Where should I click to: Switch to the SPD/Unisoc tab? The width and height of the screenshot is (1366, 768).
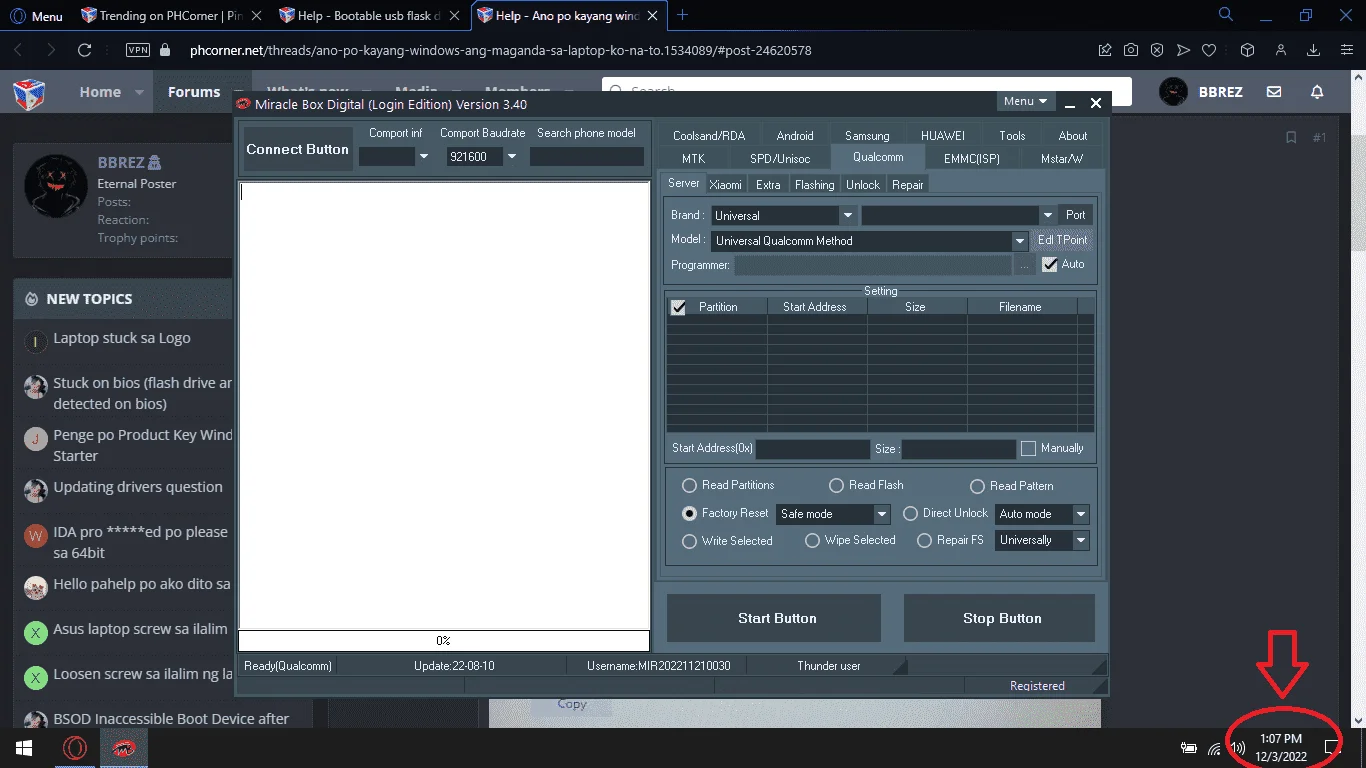point(779,158)
